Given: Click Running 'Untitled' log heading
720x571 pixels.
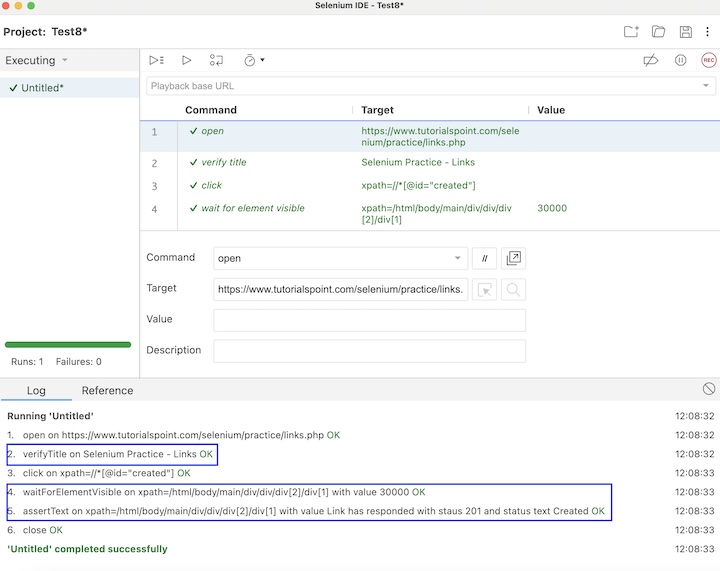Looking at the screenshot, I should point(51,416).
